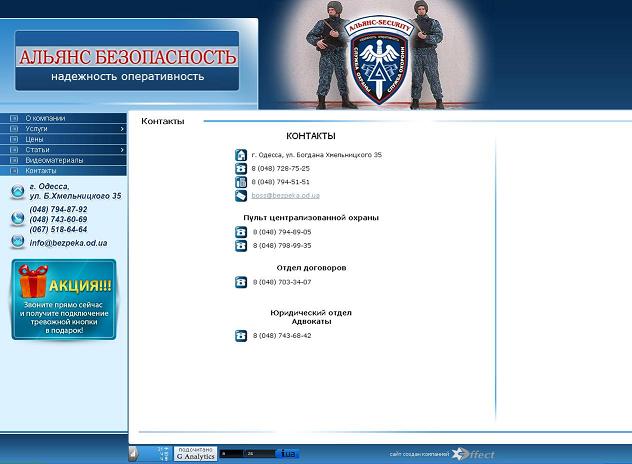Click phone icon beside 8 (048) 728-75-25
The height and width of the screenshot is (464, 632).
[241, 169]
